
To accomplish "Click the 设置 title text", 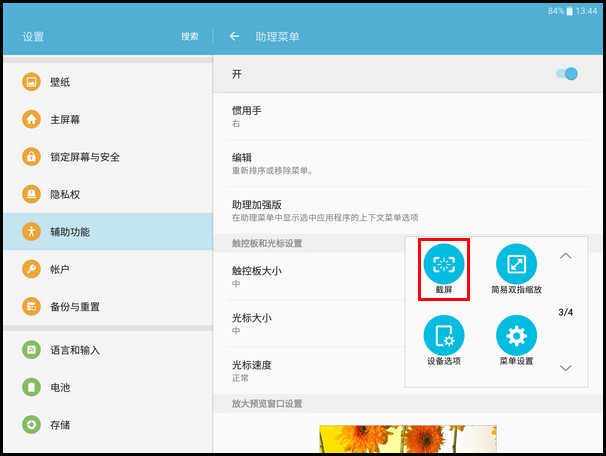I will tap(33, 37).
